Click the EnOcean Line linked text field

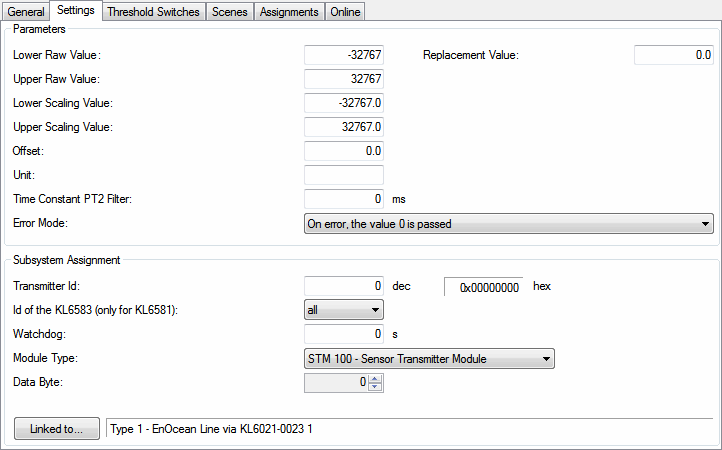click(x=409, y=429)
